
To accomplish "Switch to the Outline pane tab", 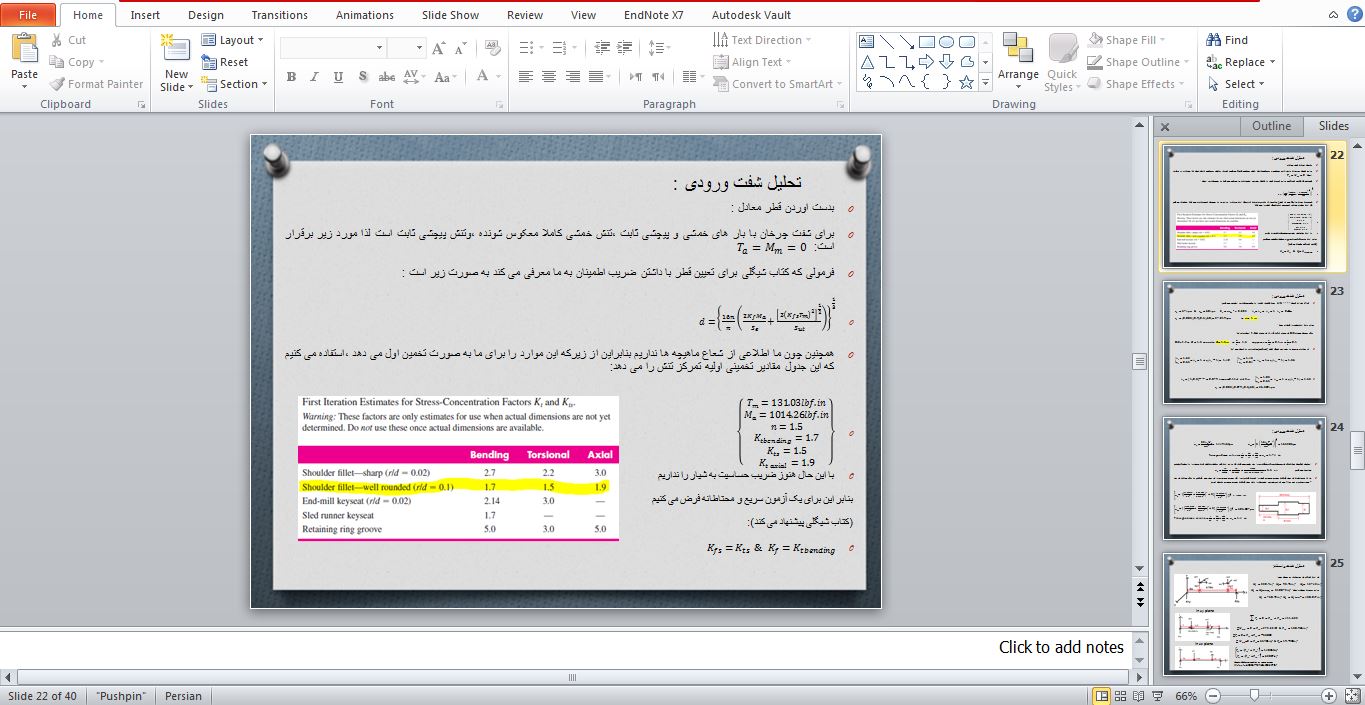I will [1272, 126].
